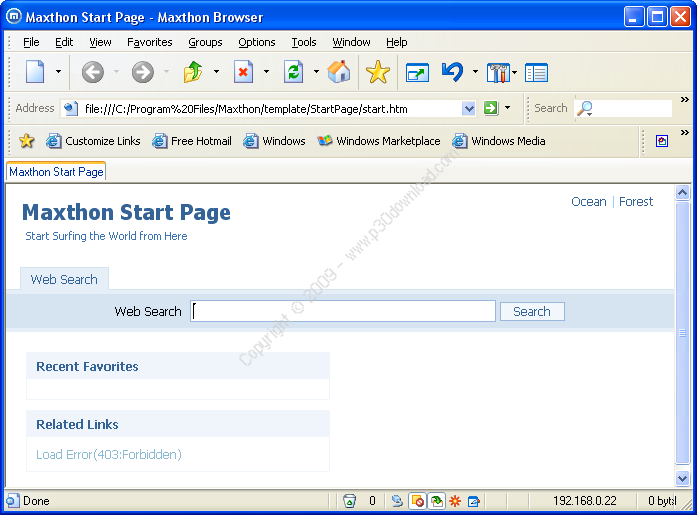This screenshot has height=515, width=697.
Task: Toggle the green-arrow status bar icon
Action: 437,501
